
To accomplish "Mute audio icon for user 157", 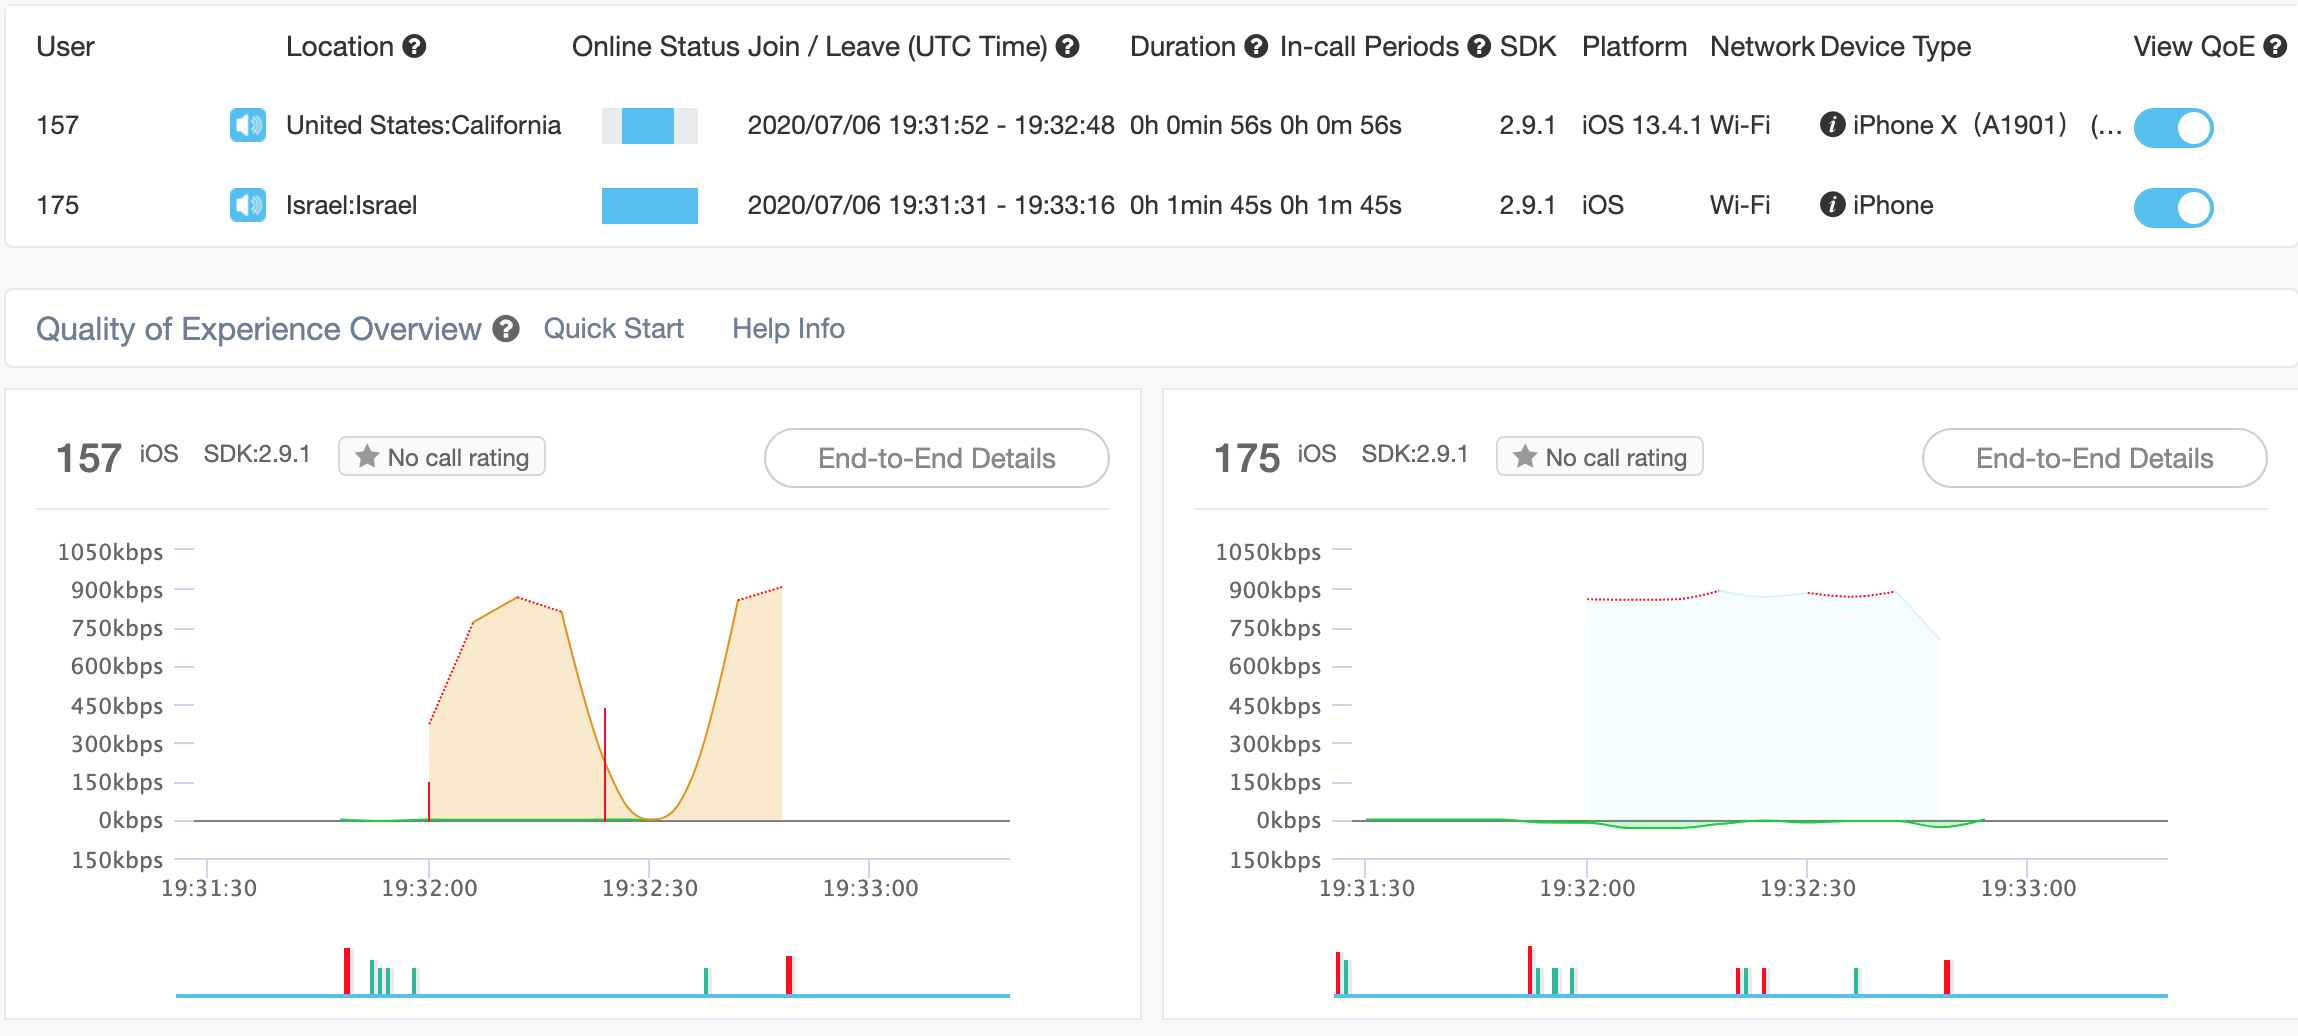I will click(x=247, y=126).
